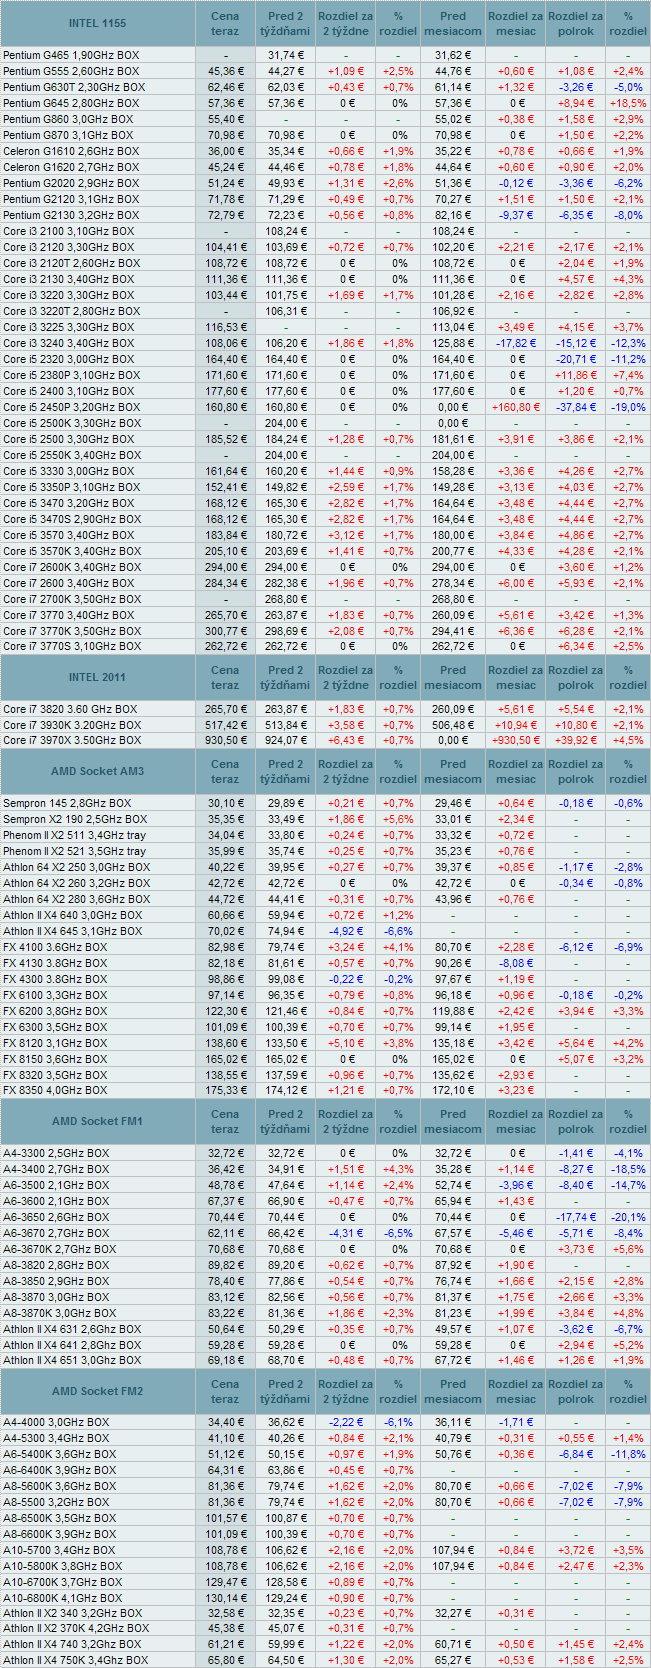Select the Core i7 2600K 3,40GHz BOX name
Viewport: 651px width, 1668px height.
[72, 567]
